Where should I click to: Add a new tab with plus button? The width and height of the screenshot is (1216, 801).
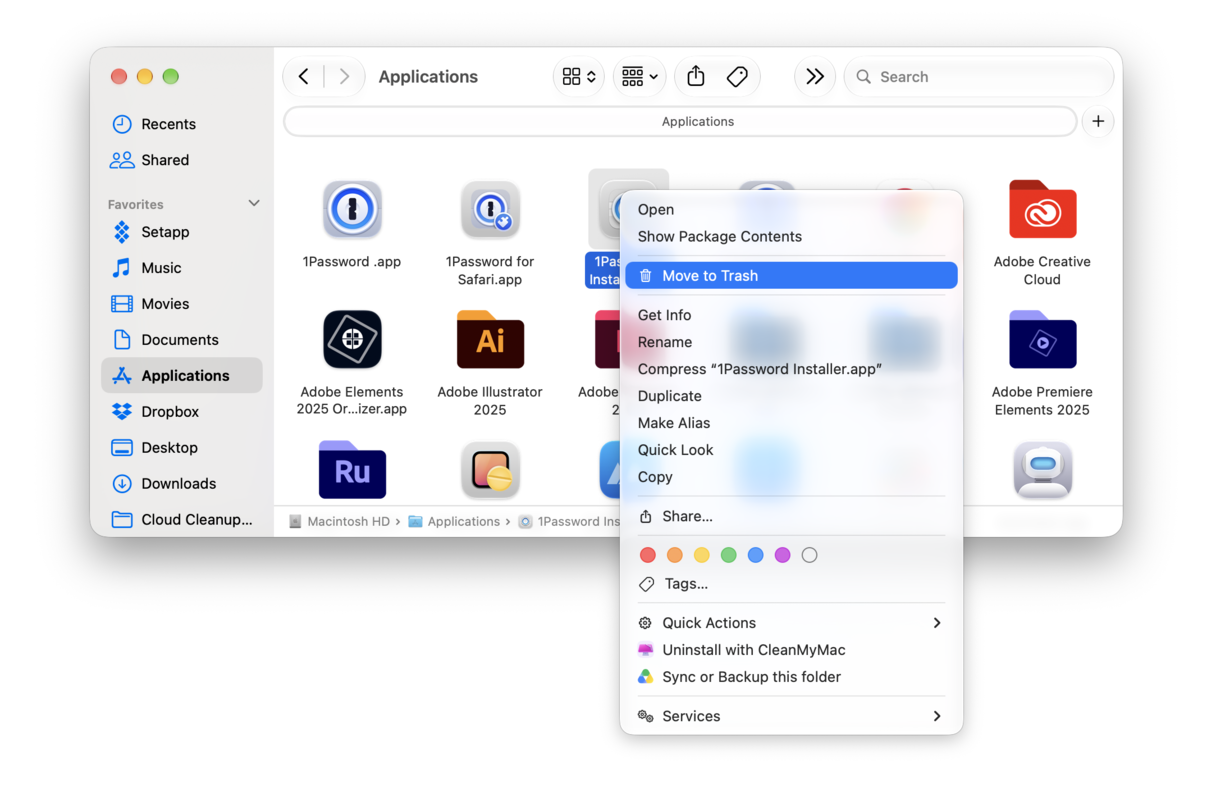1098,121
